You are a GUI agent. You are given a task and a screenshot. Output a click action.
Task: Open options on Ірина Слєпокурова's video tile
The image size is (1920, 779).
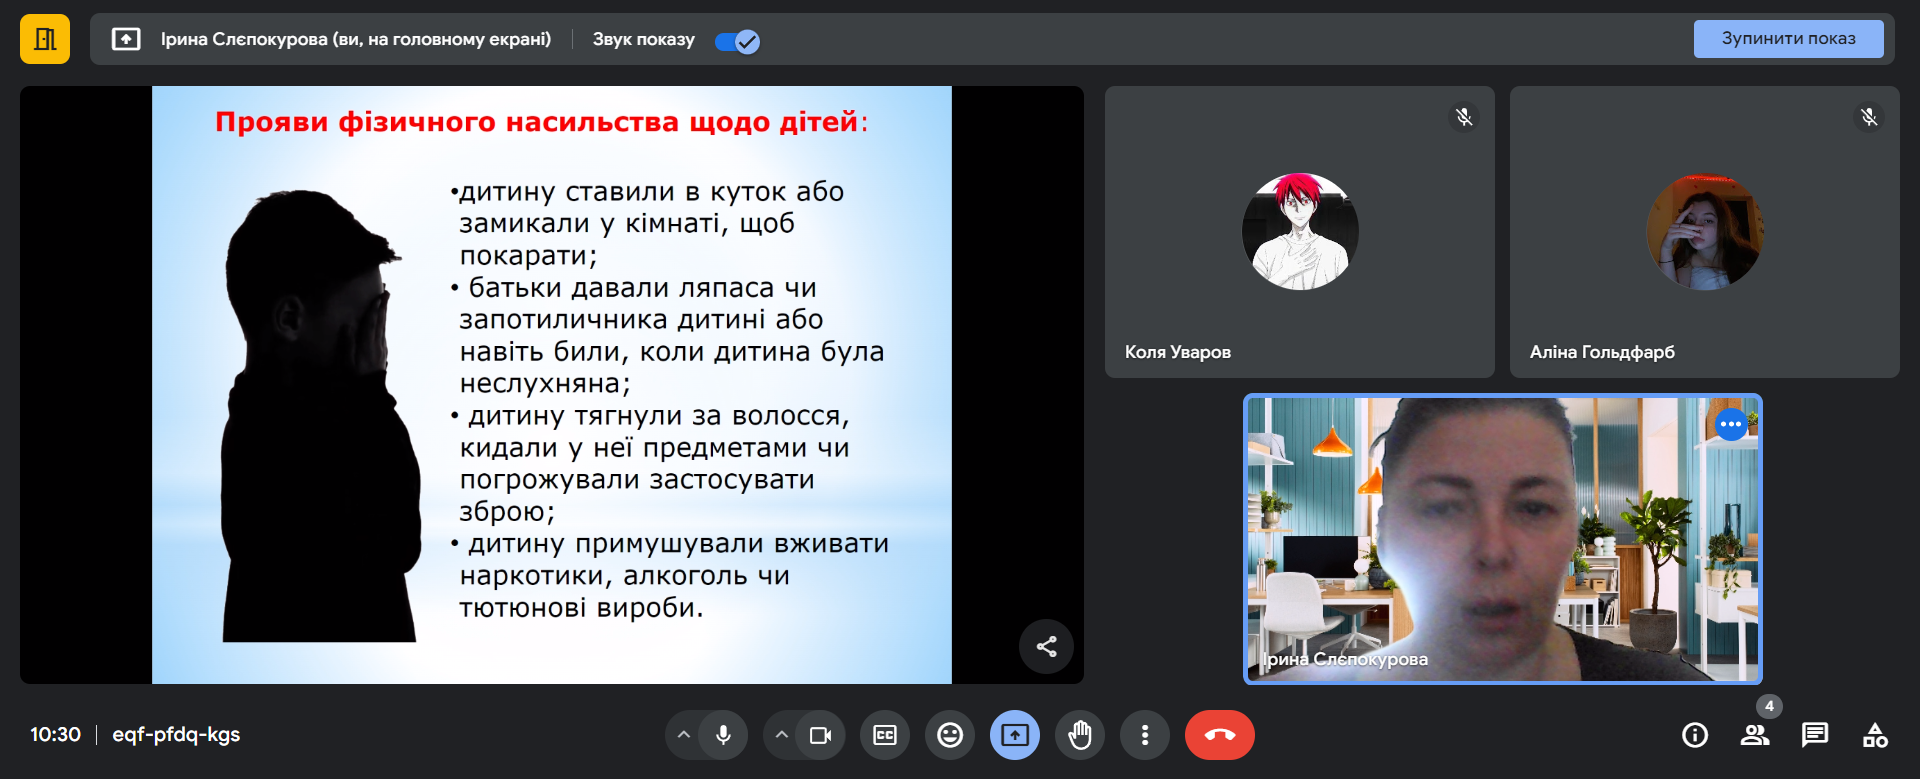click(x=1731, y=425)
